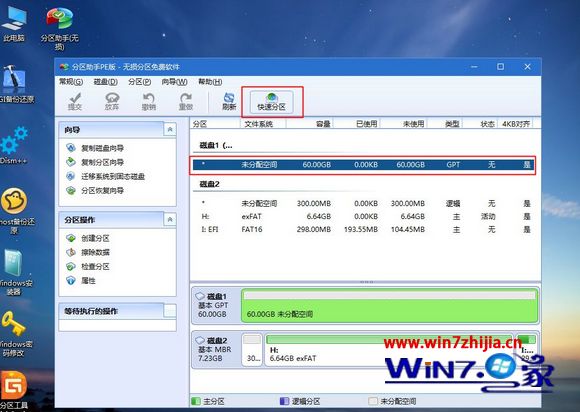Click the 磁盘1 group heading in list

point(216,146)
